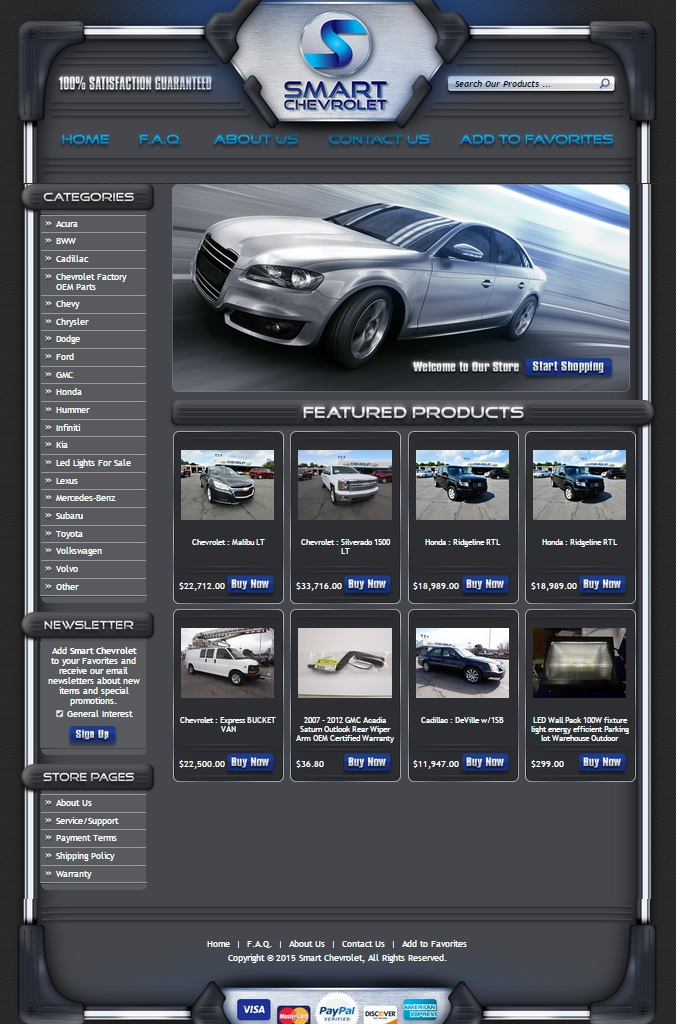The image size is (676, 1024).
Task: Open the Home menu item
Action: (x=86, y=139)
